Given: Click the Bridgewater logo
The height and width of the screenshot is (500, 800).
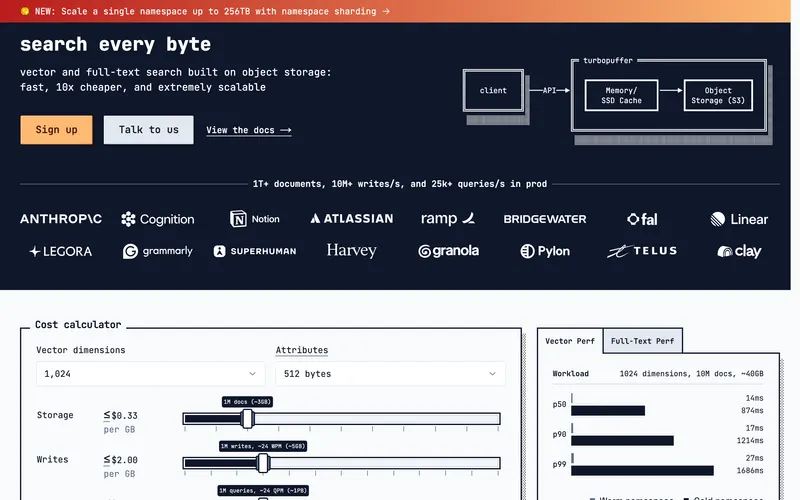Looking at the screenshot, I should coord(545,219).
